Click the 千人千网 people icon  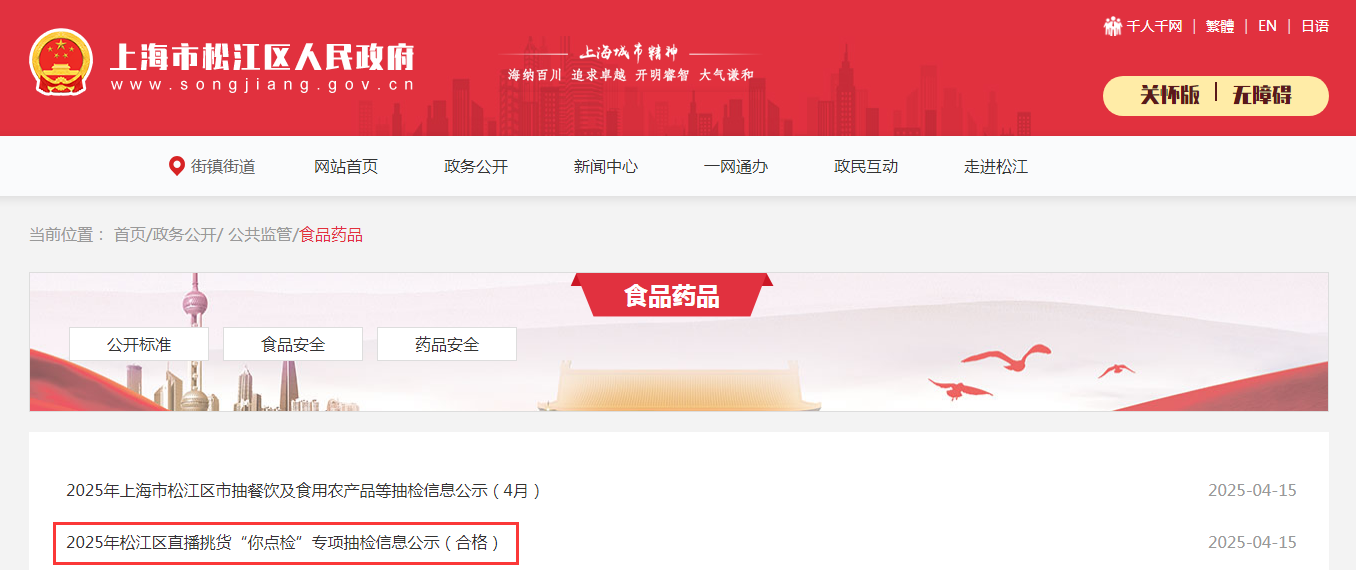pos(1113,26)
